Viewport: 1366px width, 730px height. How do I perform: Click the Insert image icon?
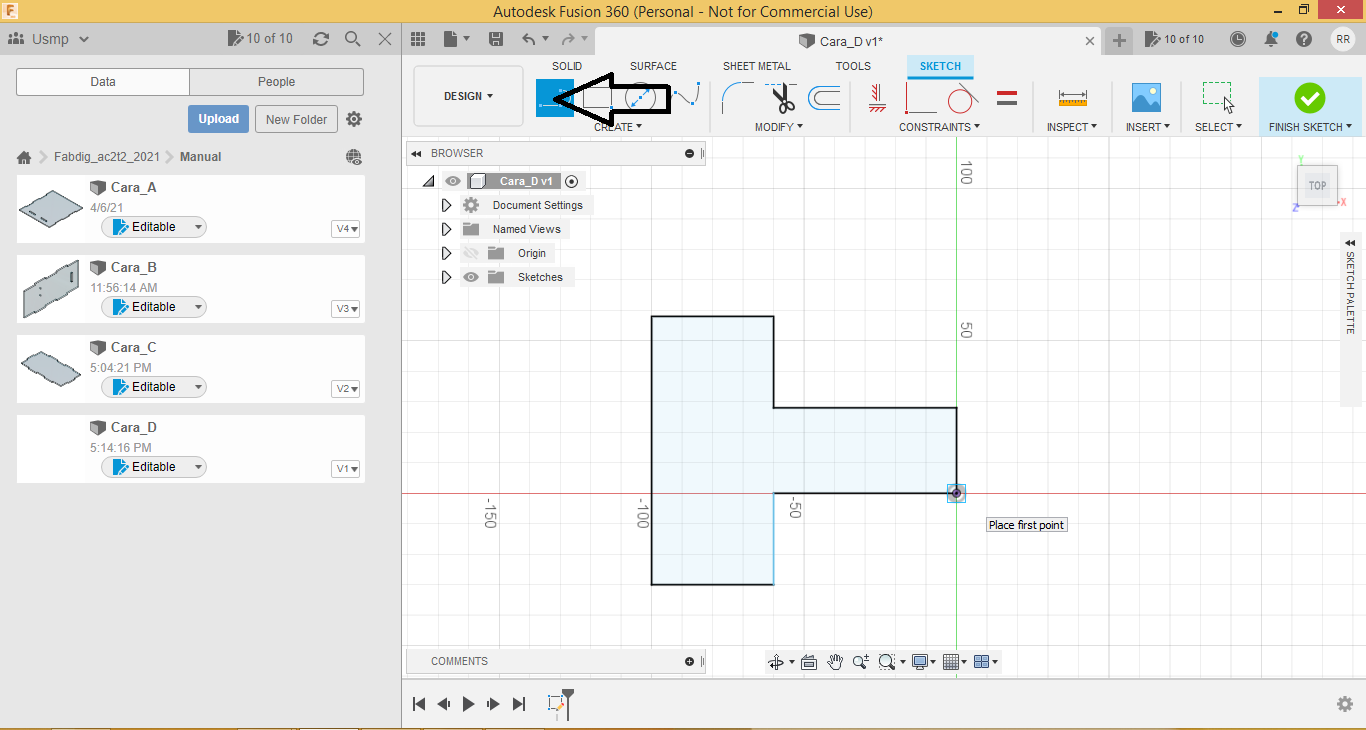tap(1146, 98)
